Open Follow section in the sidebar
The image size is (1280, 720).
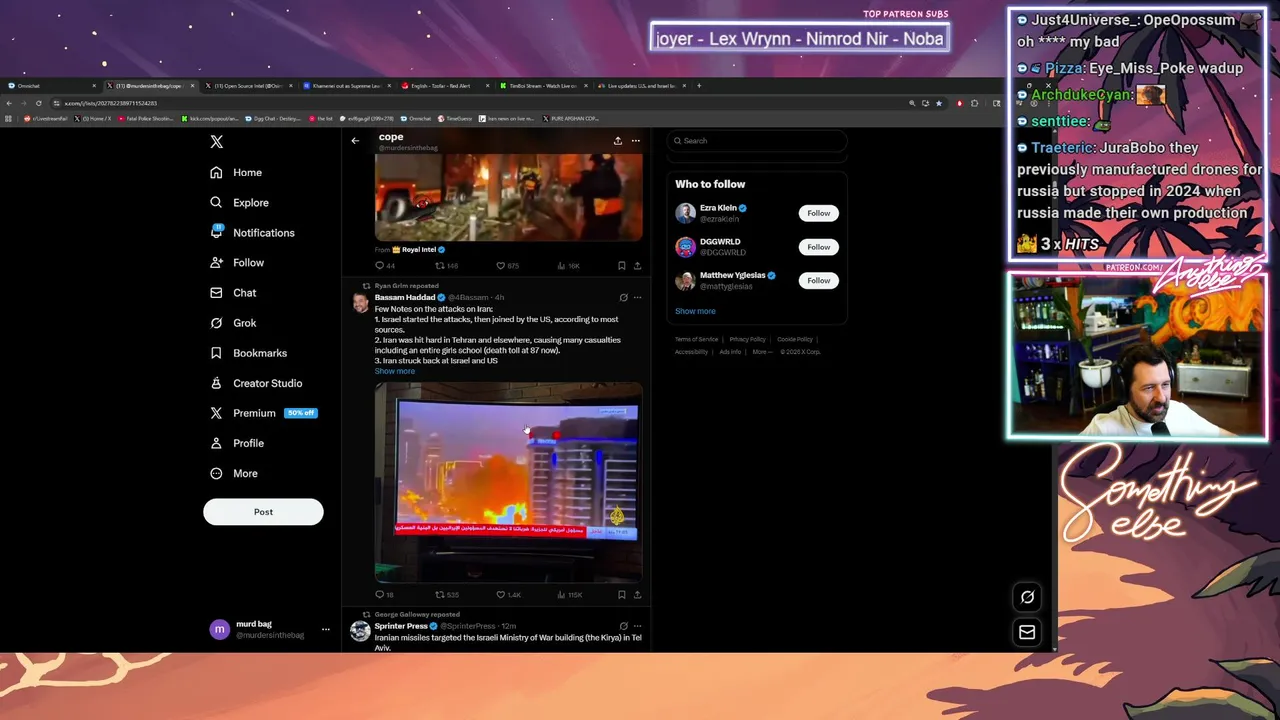(237, 263)
